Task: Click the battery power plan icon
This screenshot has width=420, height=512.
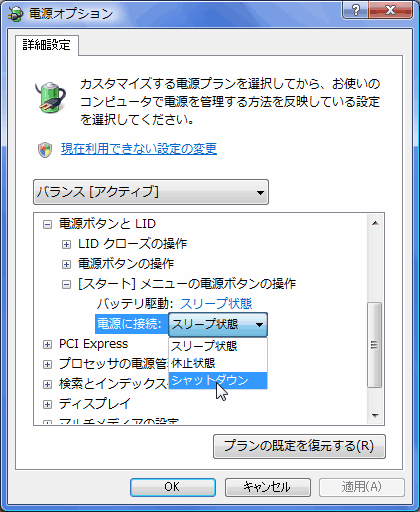Action: pyautogui.click(x=51, y=97)
